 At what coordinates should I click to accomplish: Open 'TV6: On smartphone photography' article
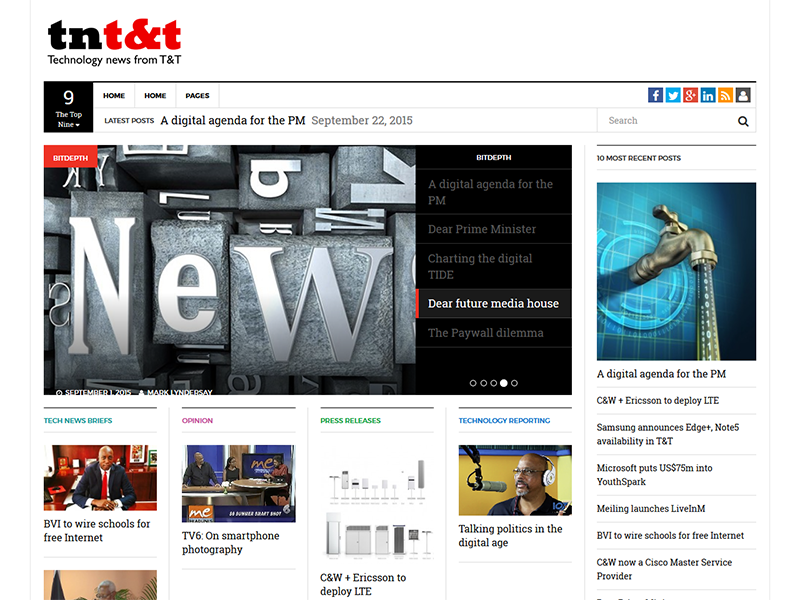(231, 542)
